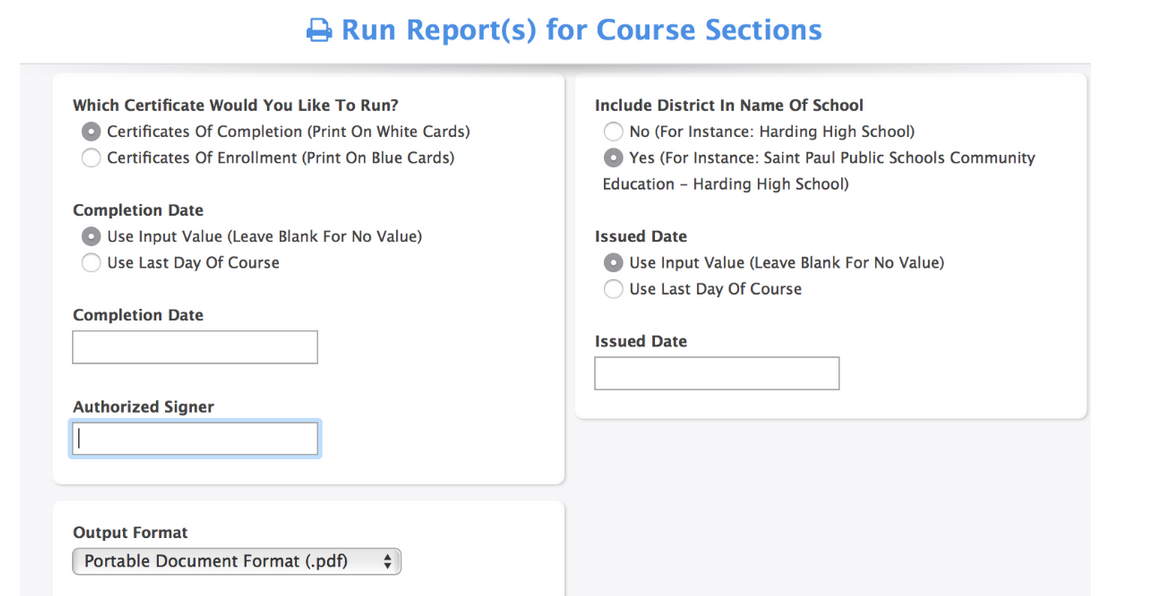1149x596 pixels.
Task: Pick Use Last Day Of Course for Issued Date
Action: [x=613, y=289]
